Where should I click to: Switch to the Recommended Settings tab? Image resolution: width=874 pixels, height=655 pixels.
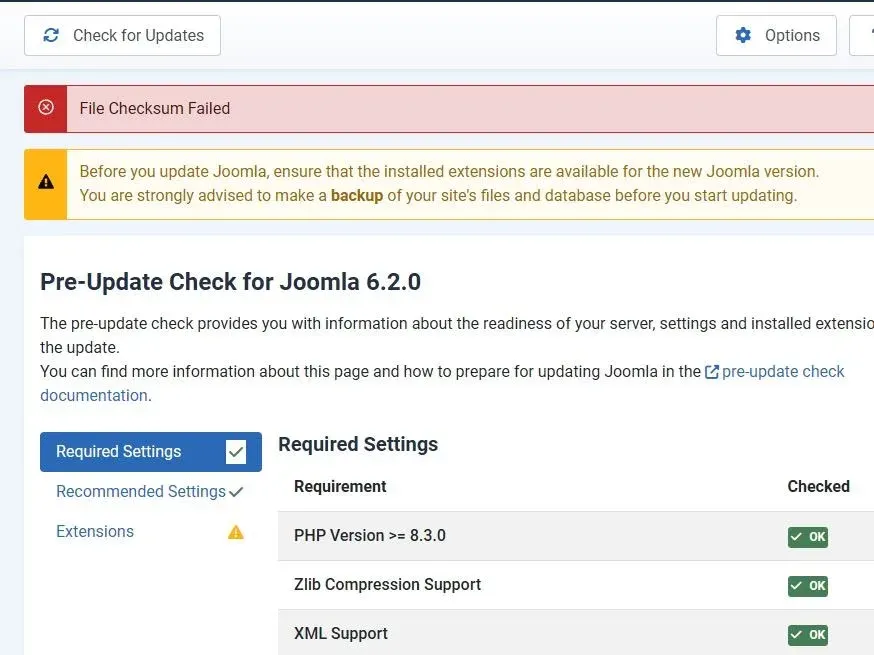[150, 492]
